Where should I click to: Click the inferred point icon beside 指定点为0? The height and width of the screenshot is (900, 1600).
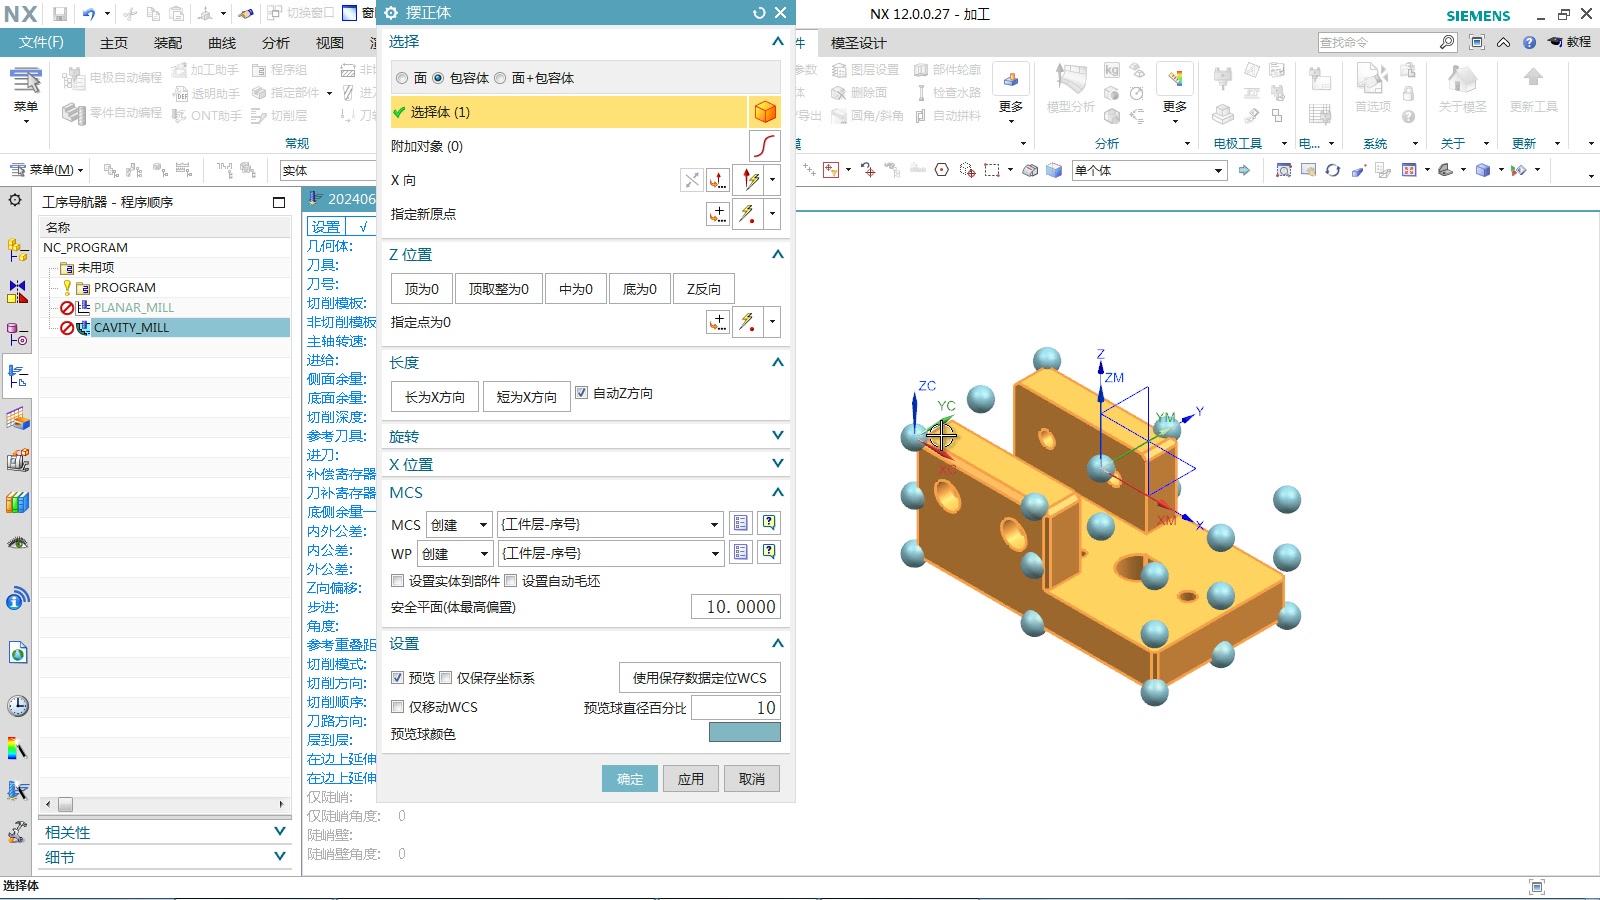[747, 322]
